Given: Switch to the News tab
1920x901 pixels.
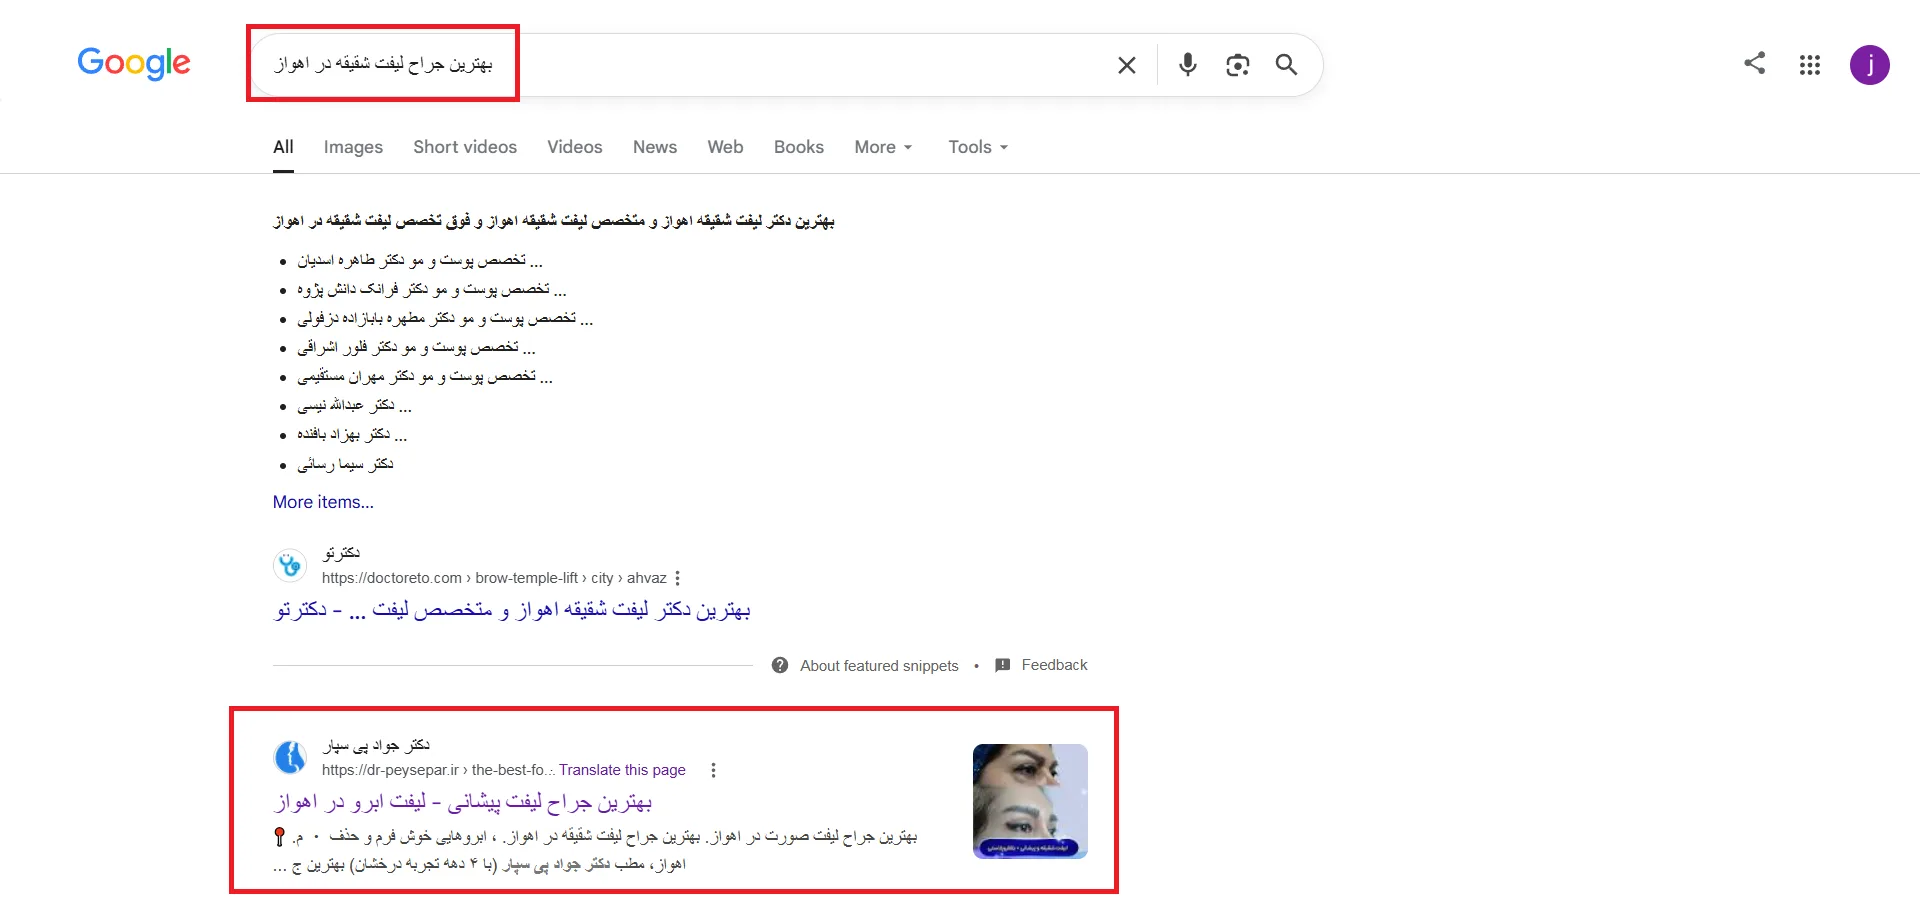Looking at the screenshot, I should (655, 147).
